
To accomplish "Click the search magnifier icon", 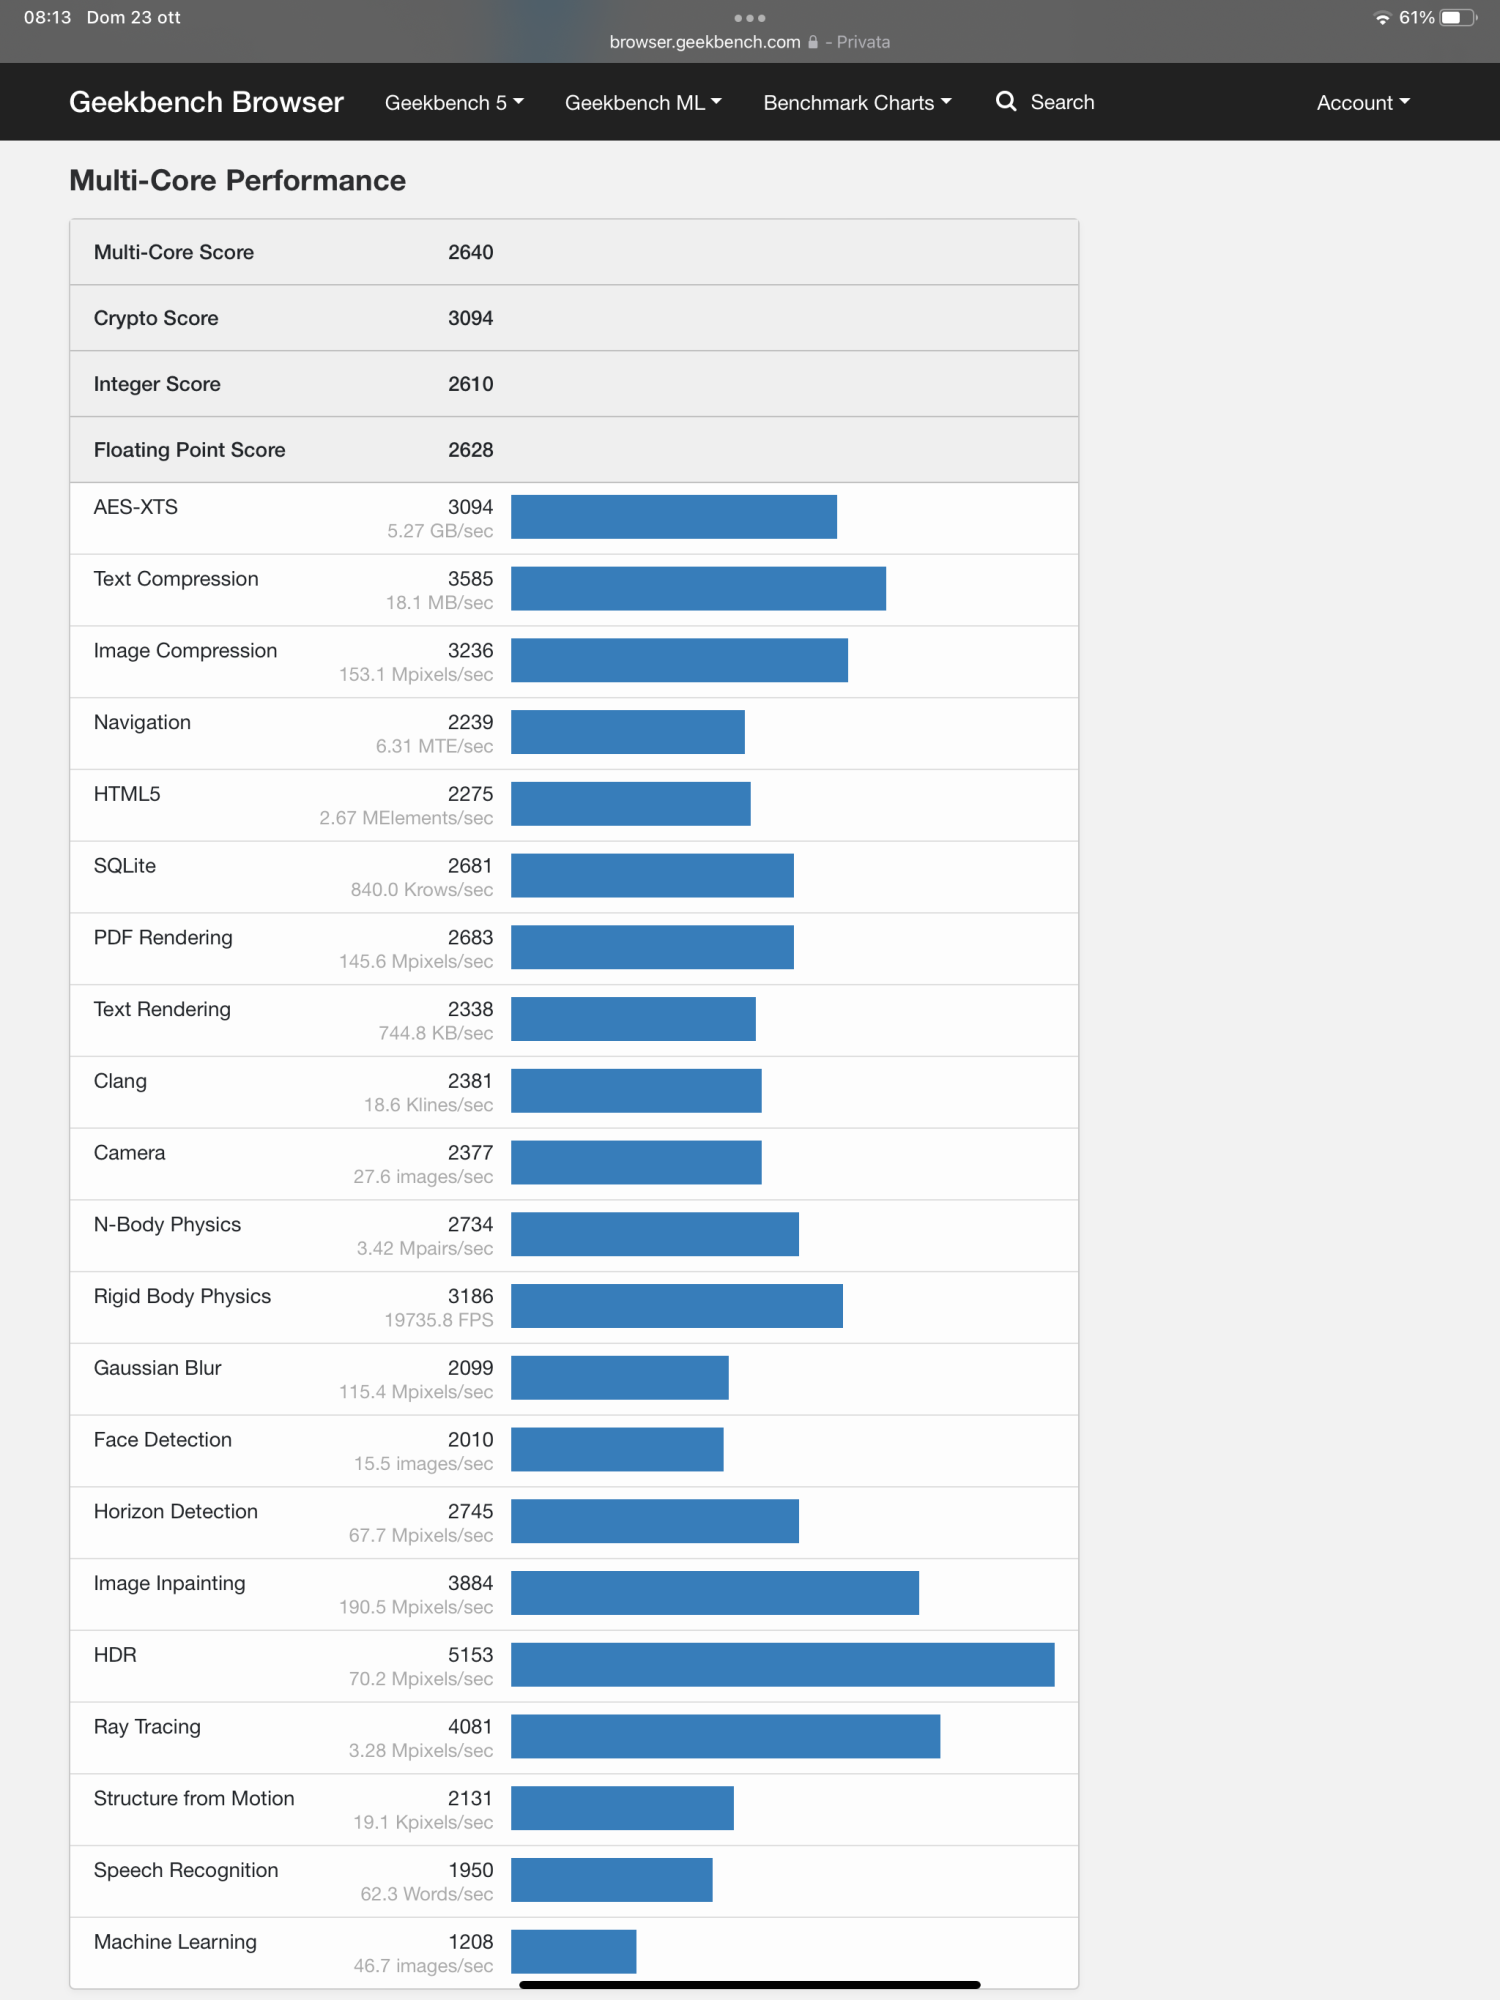I will 1006,102.
